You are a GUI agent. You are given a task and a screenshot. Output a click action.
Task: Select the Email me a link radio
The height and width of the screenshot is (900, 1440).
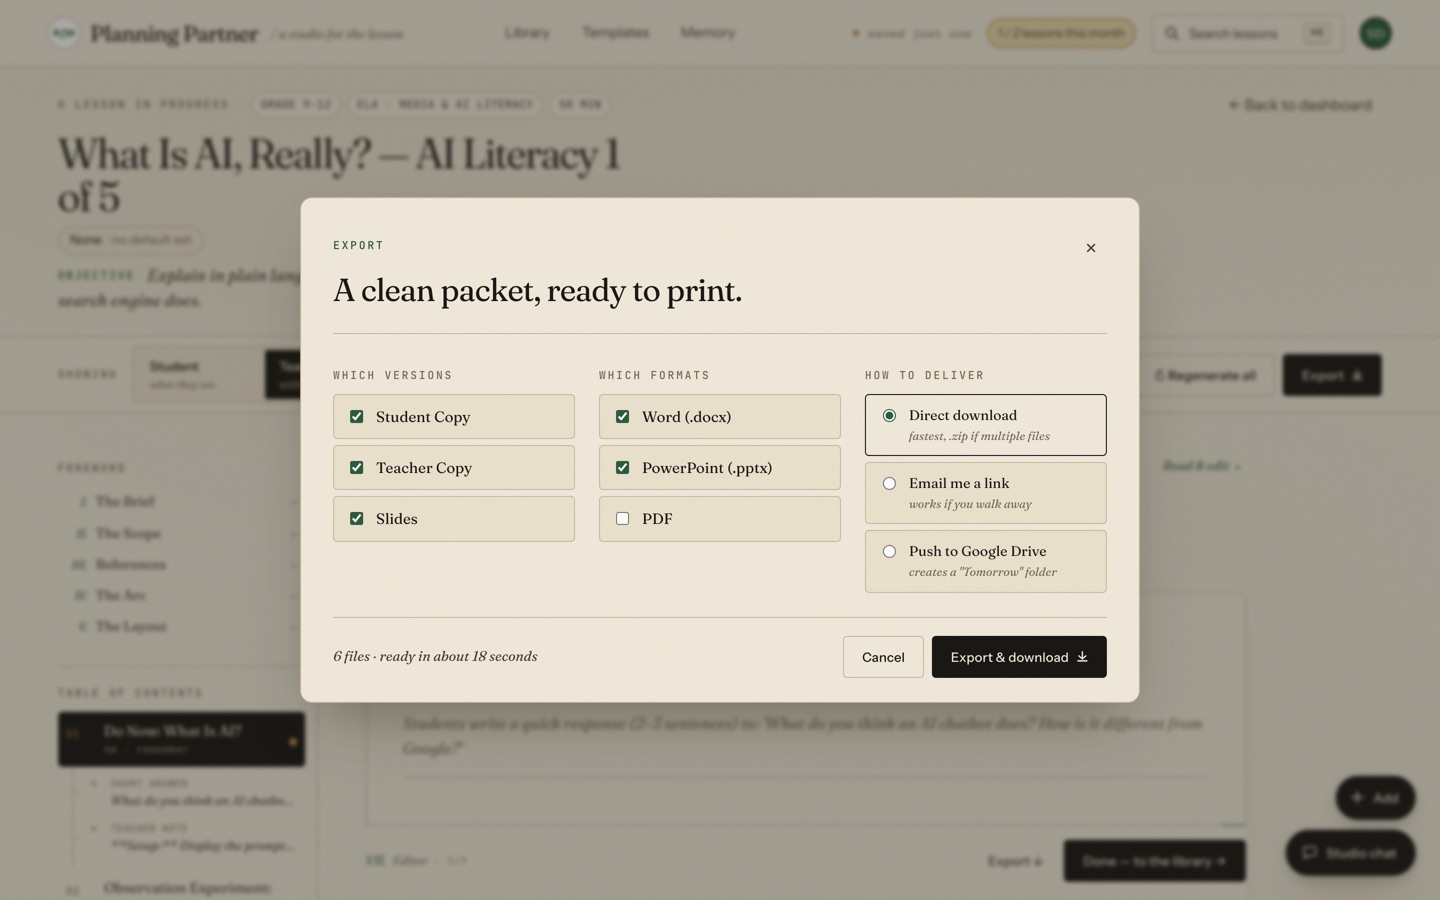click(889, 484)
